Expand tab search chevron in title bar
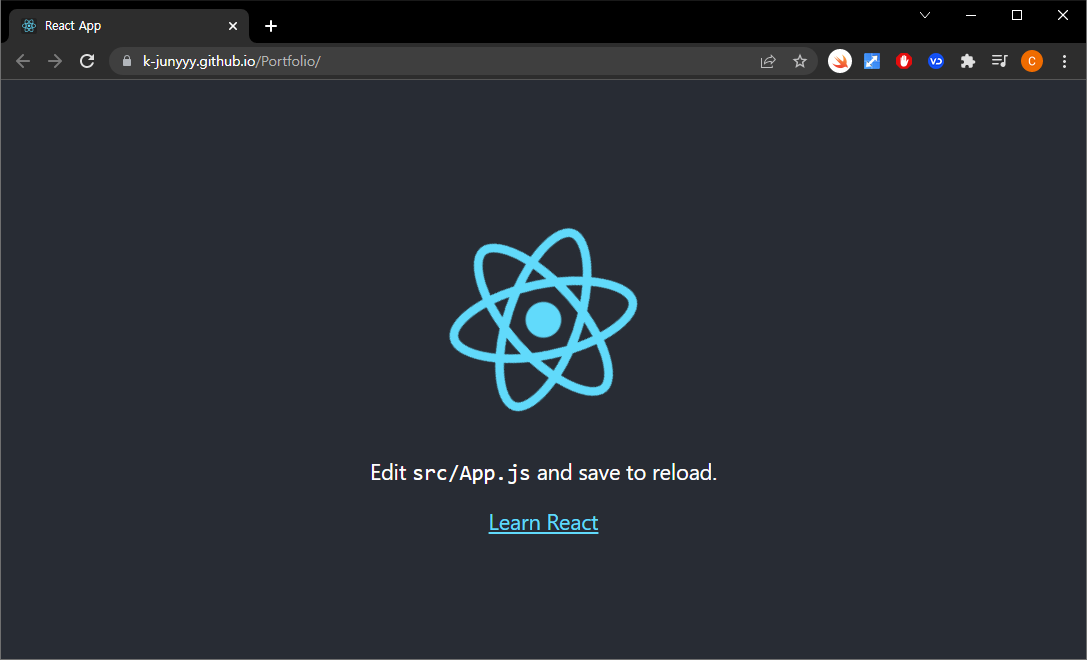The image size is (1087, 660). tap(925, 15)
